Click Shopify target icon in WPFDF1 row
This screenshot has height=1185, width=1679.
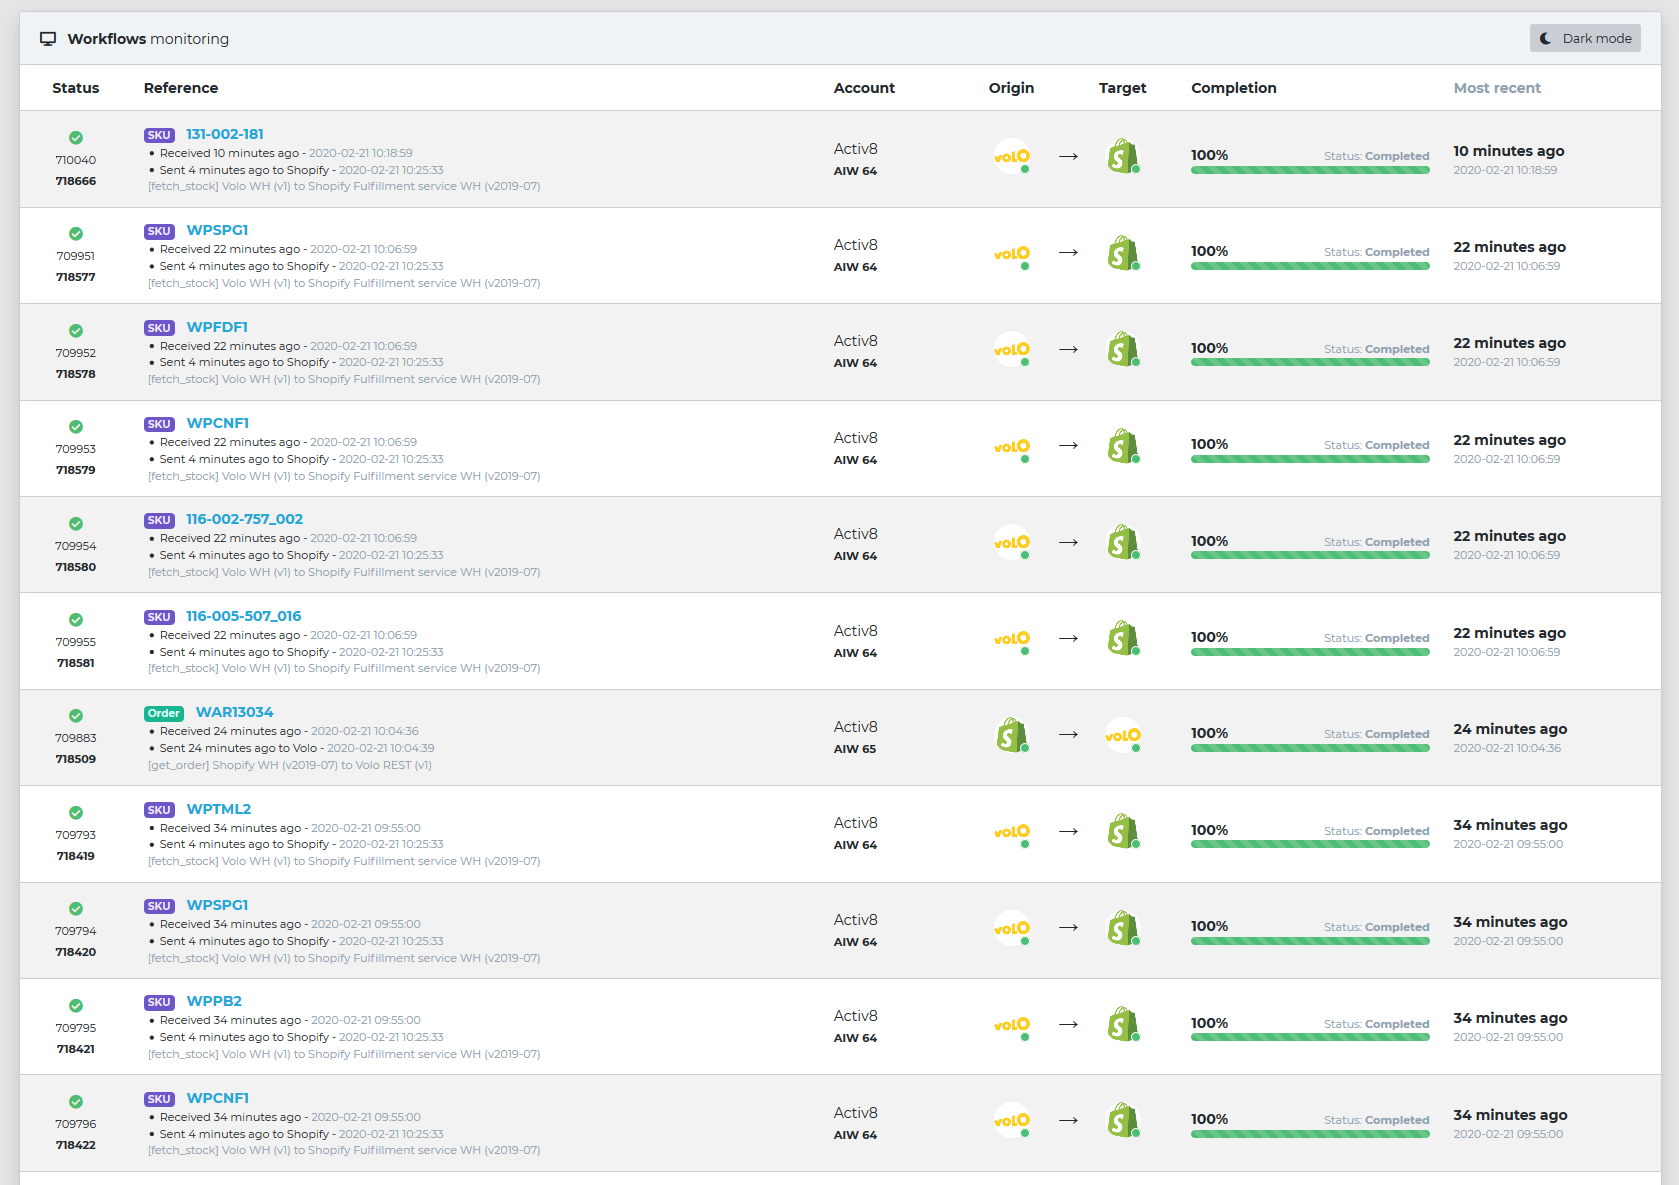click(x=1123, y=349)
